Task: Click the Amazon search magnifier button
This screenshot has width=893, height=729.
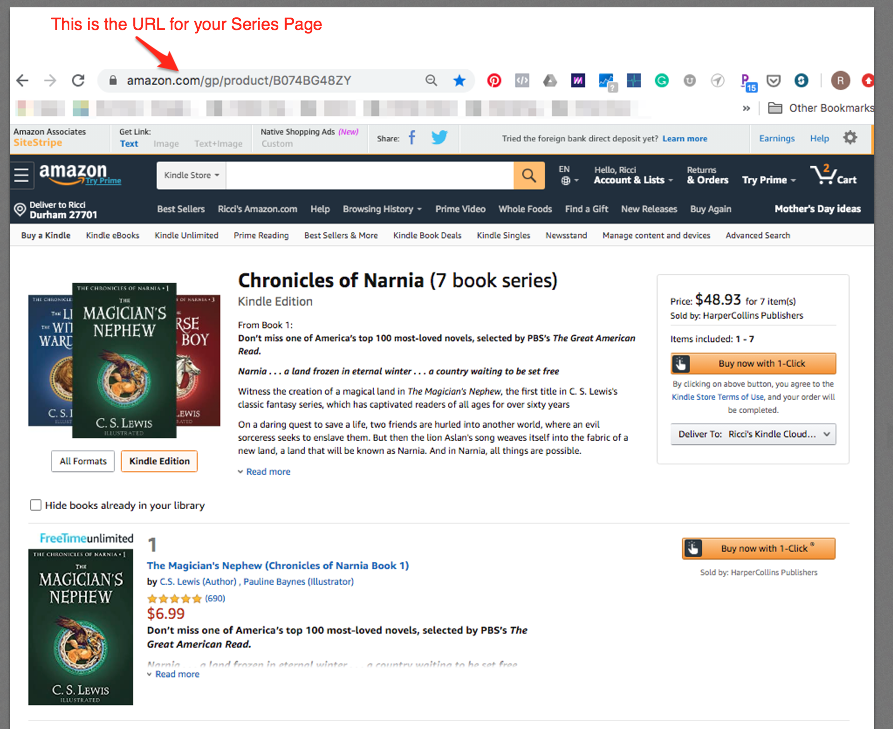Action: tap(529, 175)
